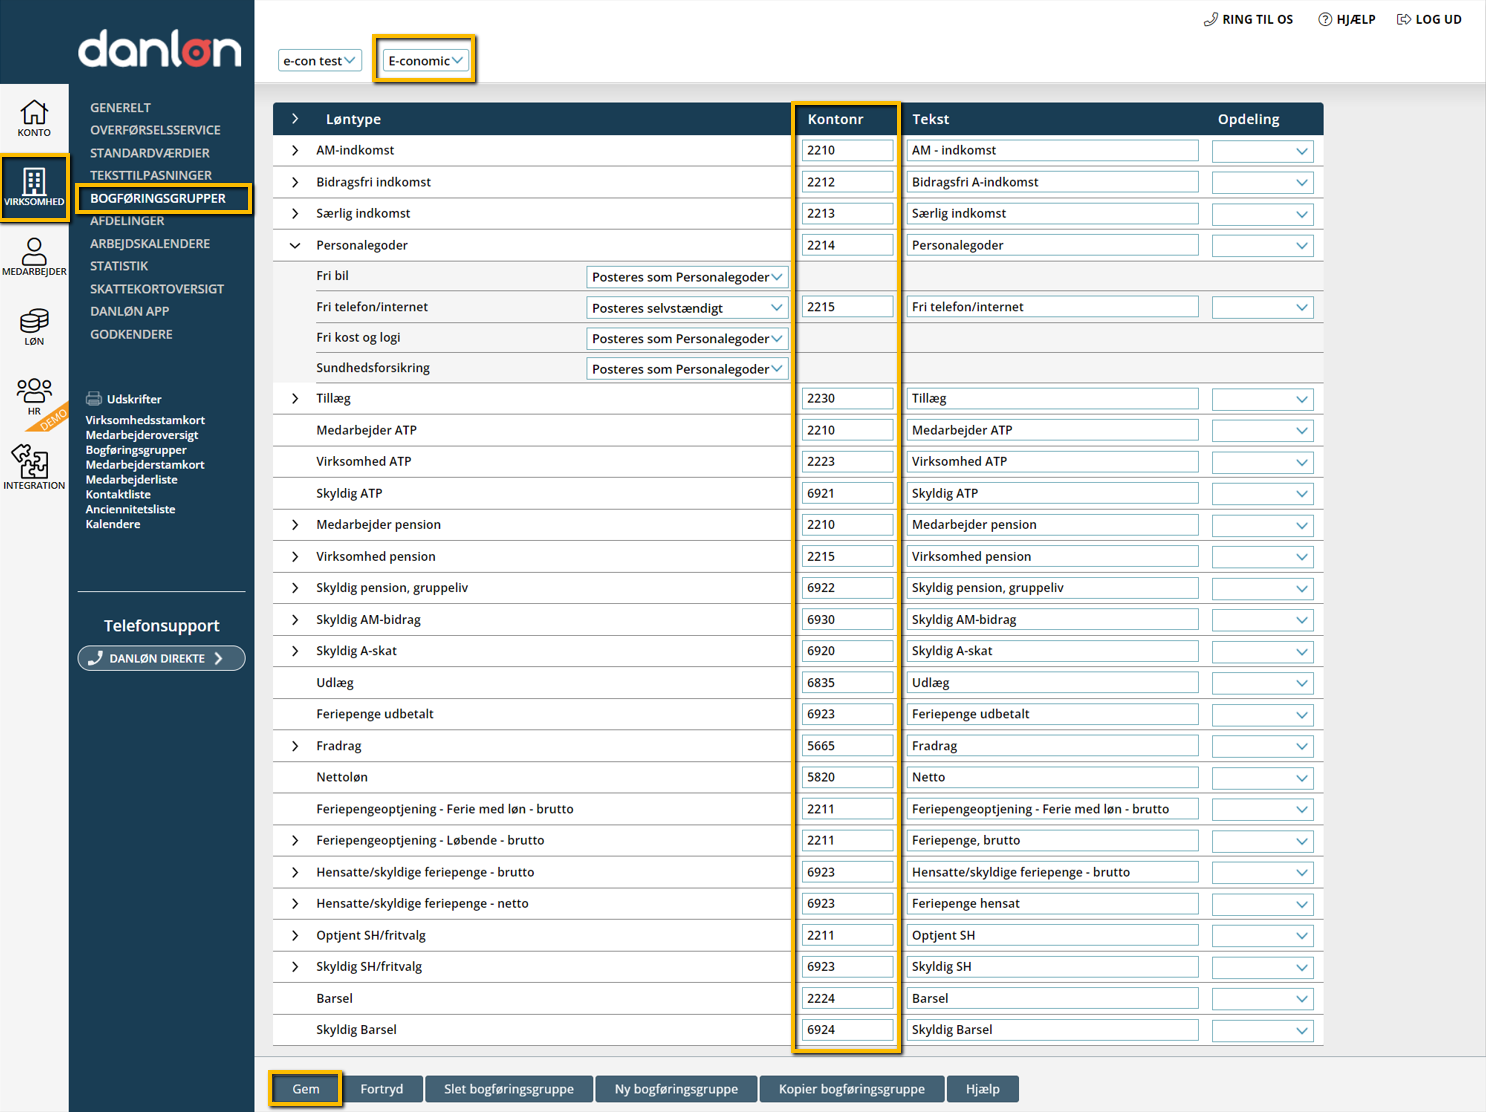This screenshot has height=1112, width=1486.
Task: Open the Skattekortoversigt menu item
Action: point(157,289)
